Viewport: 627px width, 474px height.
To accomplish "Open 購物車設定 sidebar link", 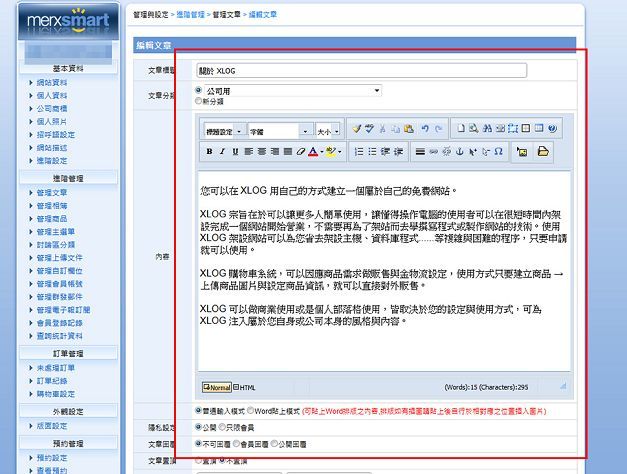I will [56, 394].
